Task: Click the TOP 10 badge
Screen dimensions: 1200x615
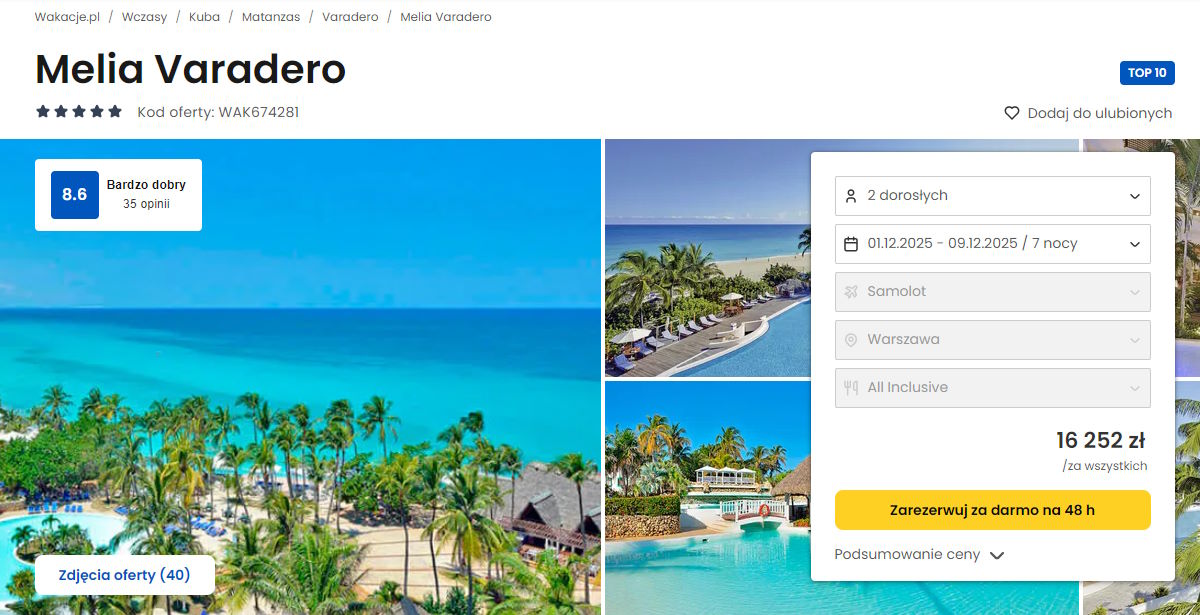Action: click(x=1147, y=73)
